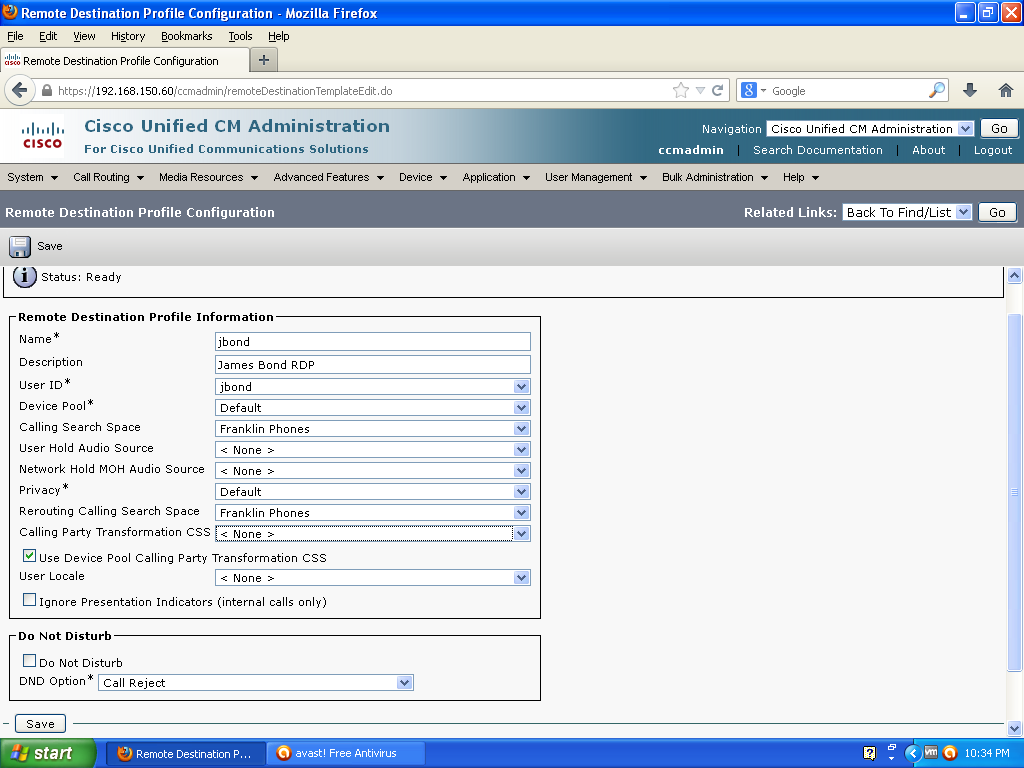Open the Related Links dropdown
The height and width of the screenshot is (768, 1024).
tap(907, 212)
